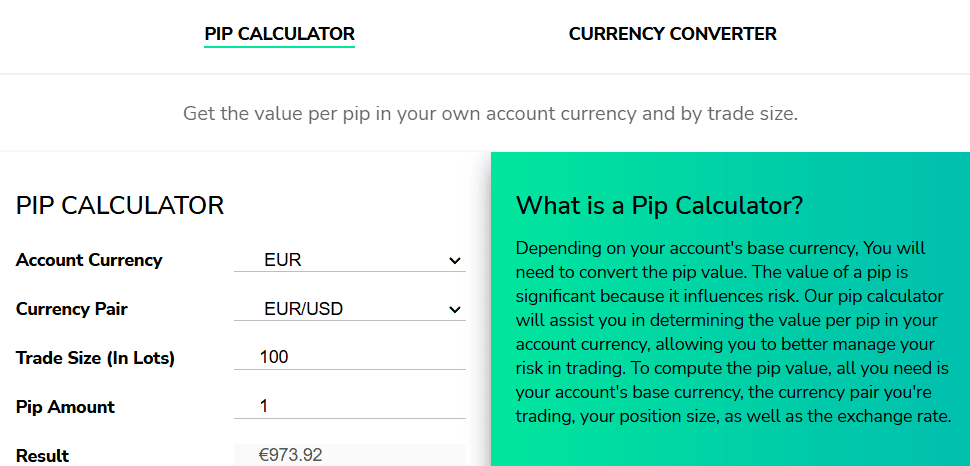970x466 pixels.
Task: Focus the Pip Amount input field
Action: (350, 406)
